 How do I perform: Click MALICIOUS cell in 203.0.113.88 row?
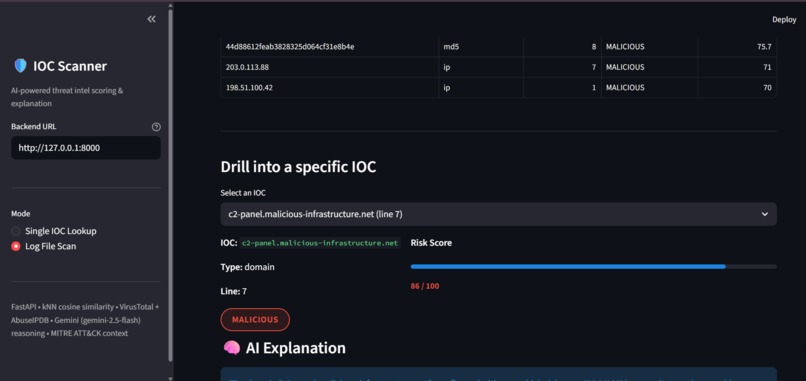pos(649,67)
